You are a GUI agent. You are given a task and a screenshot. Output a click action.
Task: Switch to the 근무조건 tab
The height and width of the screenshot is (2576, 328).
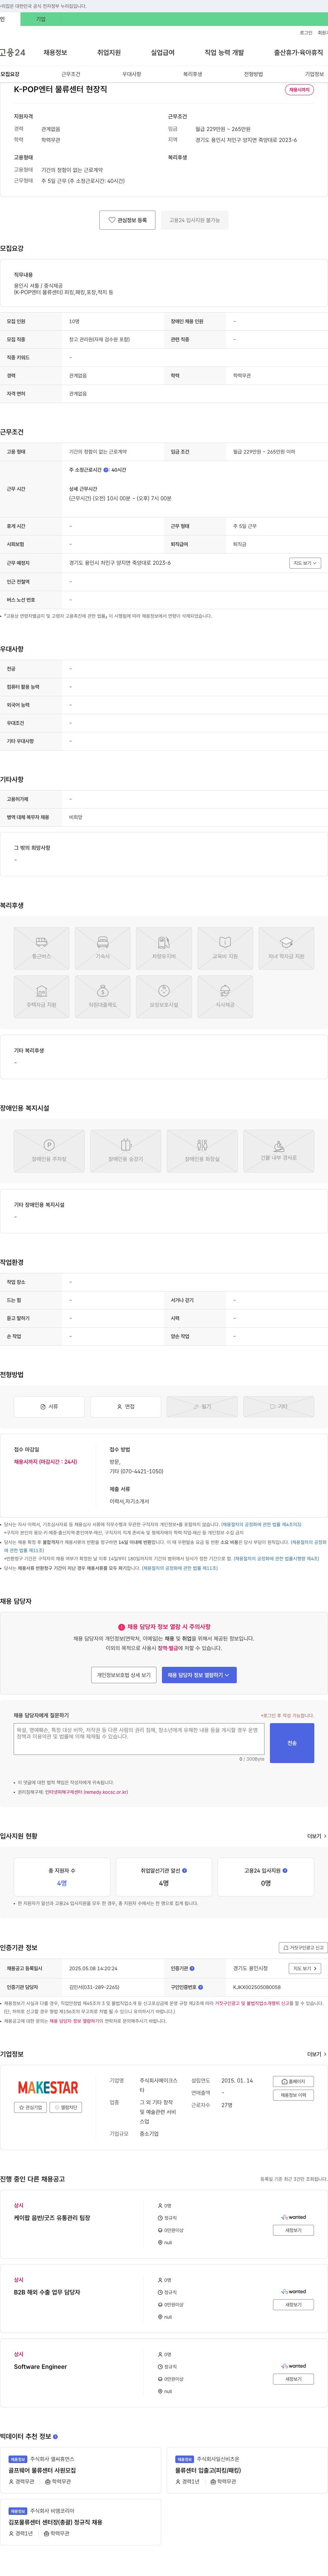(71, 74)
